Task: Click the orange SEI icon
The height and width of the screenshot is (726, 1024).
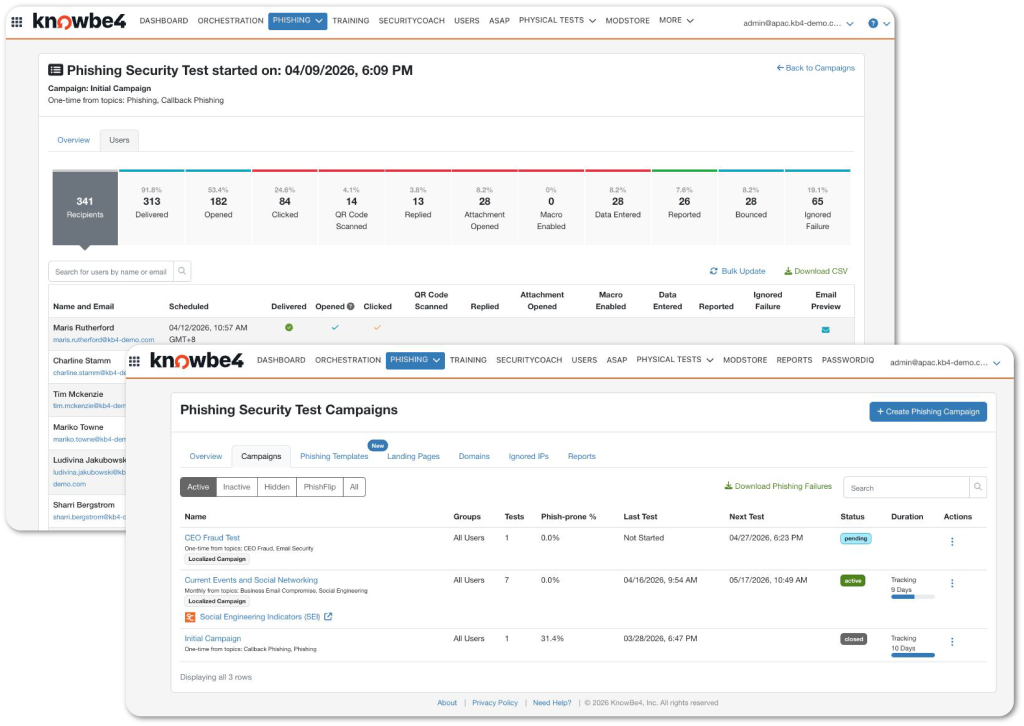Action: pyautogui.click(x=190, y=617)
